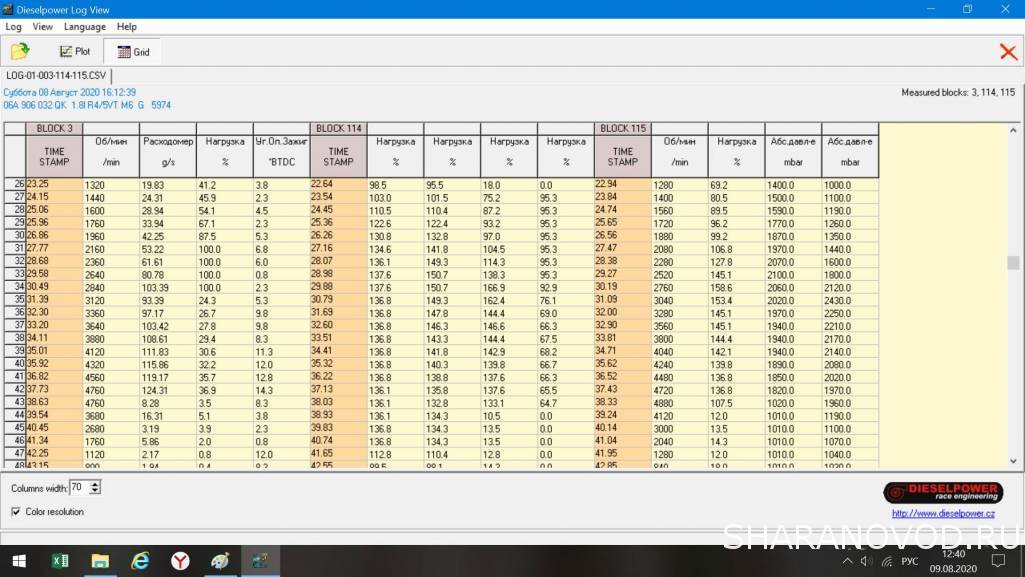Select the LOG-01-003-114-115.CSV tab
The width and height of the screenshot is (1025, 577).
pos(56,75)
